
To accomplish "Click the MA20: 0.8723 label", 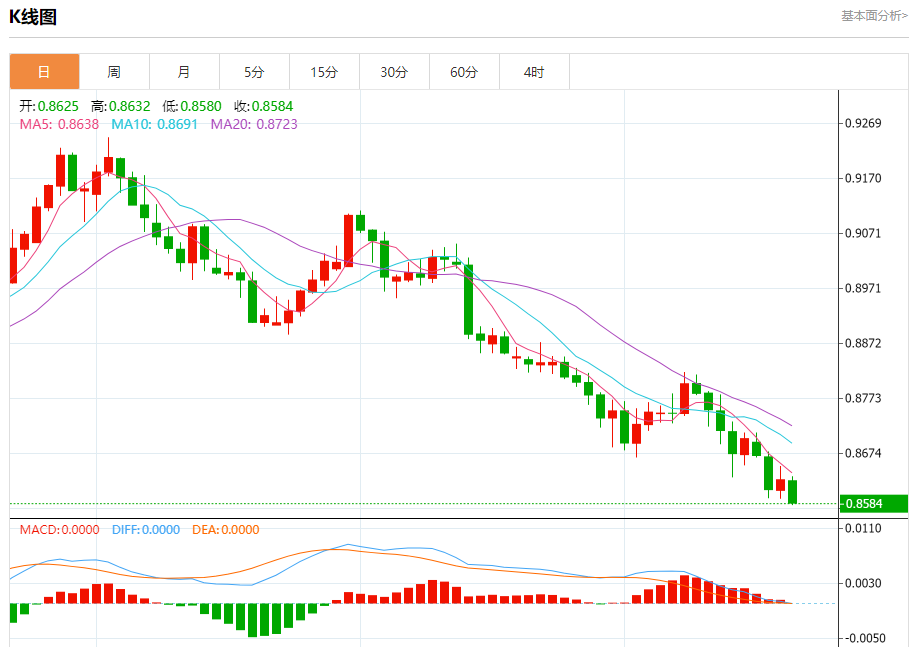I will [x=254, y=124].
